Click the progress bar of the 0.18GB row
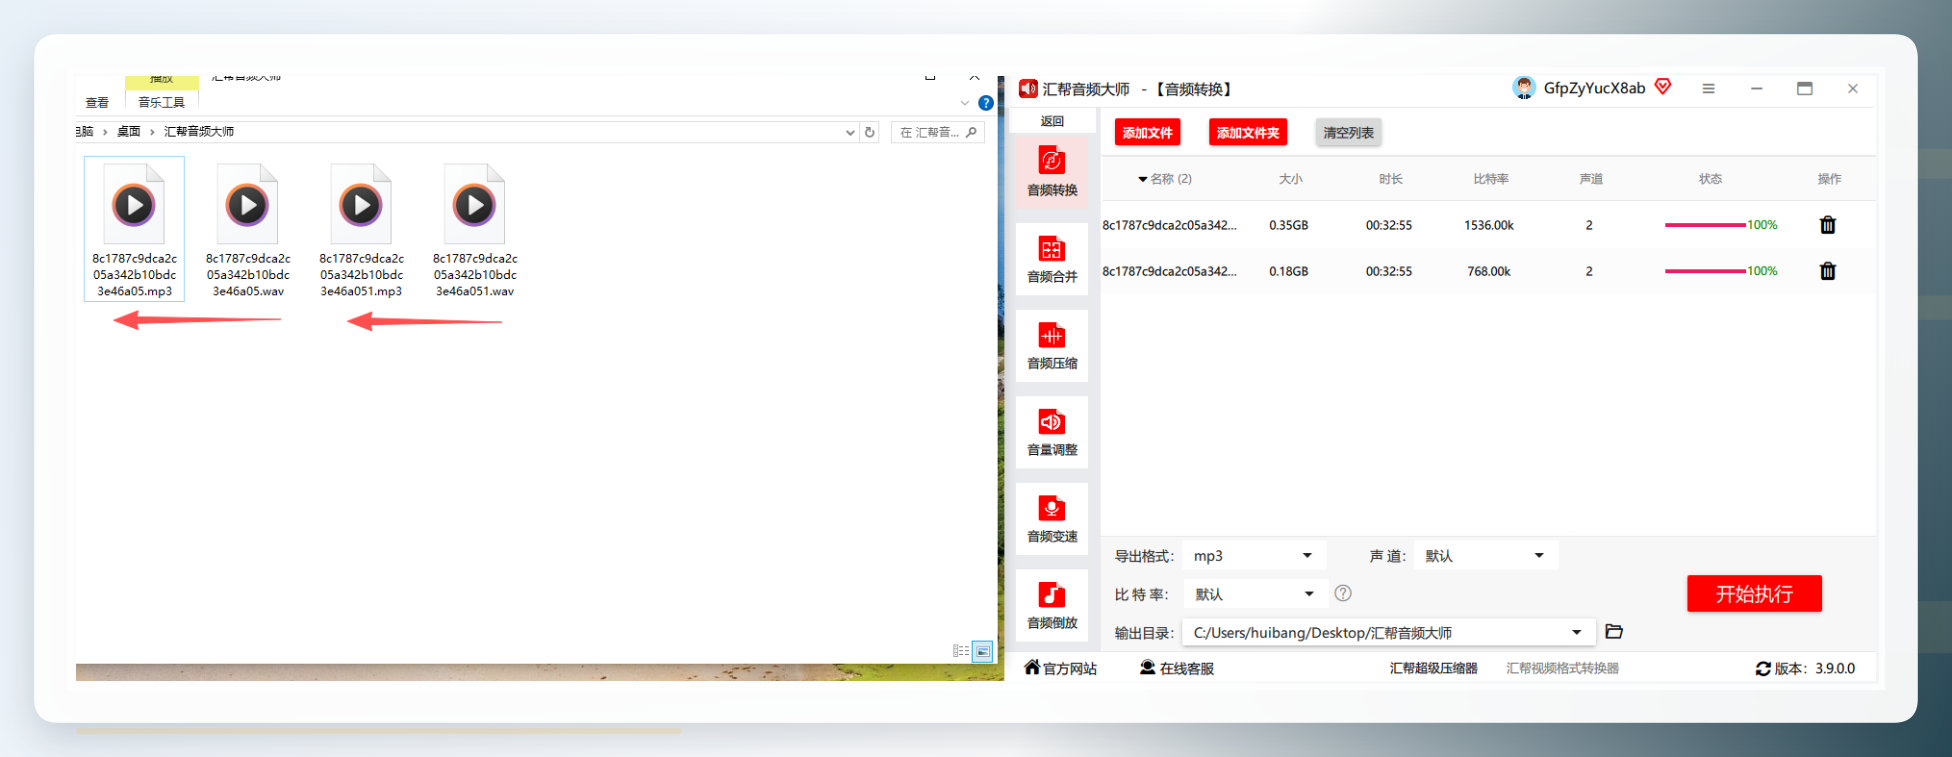The height and width of the screenshot is (757, 1952). click(x=1705, y=271)
